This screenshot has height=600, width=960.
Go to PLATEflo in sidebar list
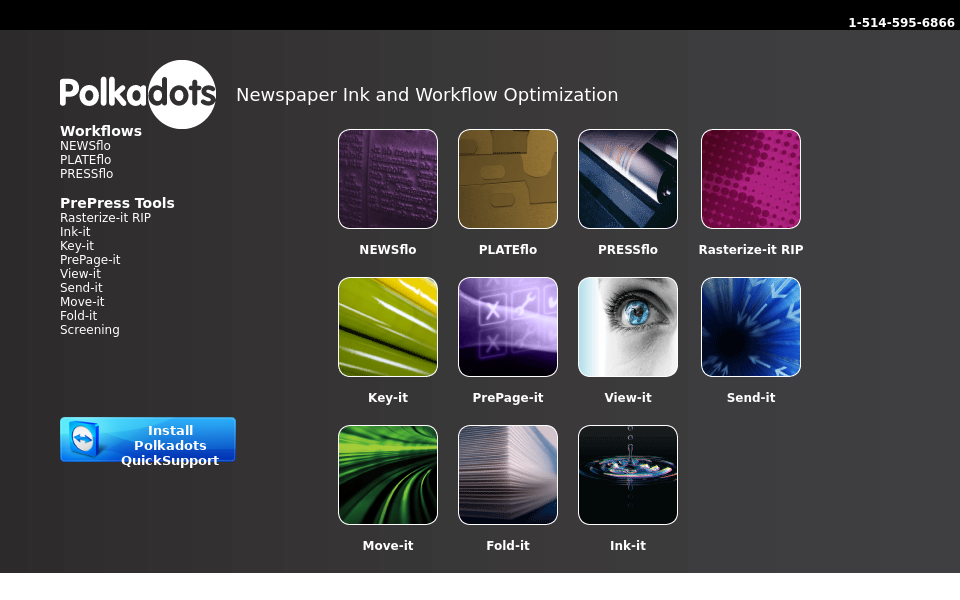[x=85, y=160]
